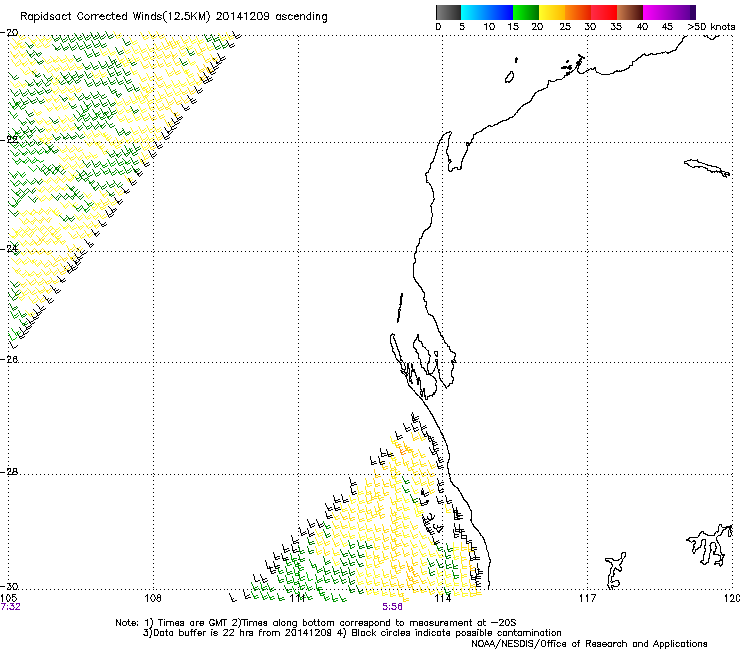This screenshot has height=650, width=740.
Task: Click the latitude label '-24'
Action: (10, 248)
